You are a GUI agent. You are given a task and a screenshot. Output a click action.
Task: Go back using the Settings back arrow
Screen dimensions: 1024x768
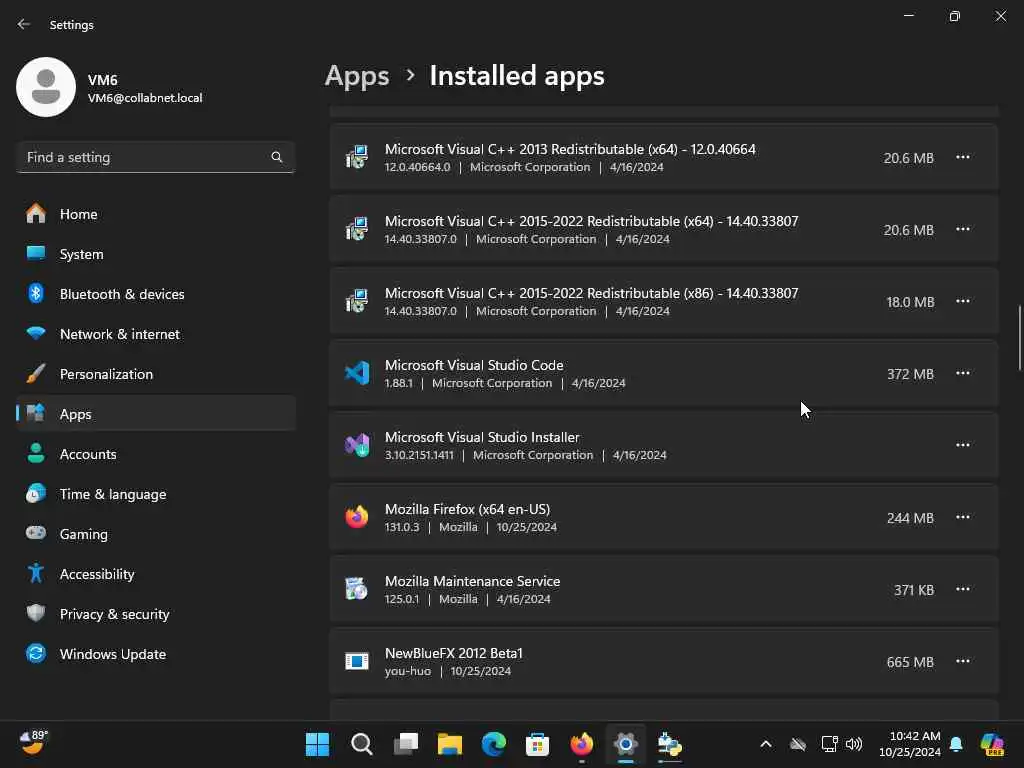point(24,24)
